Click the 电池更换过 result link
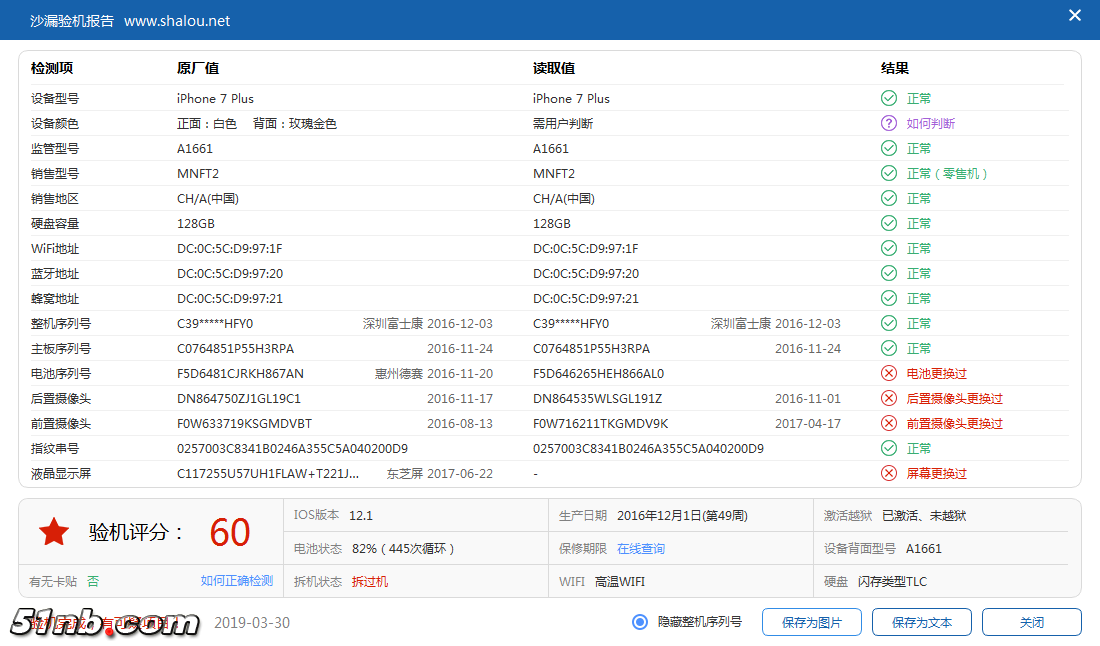The height and width of the screenshot is (646, 1100). coord(938,373)
